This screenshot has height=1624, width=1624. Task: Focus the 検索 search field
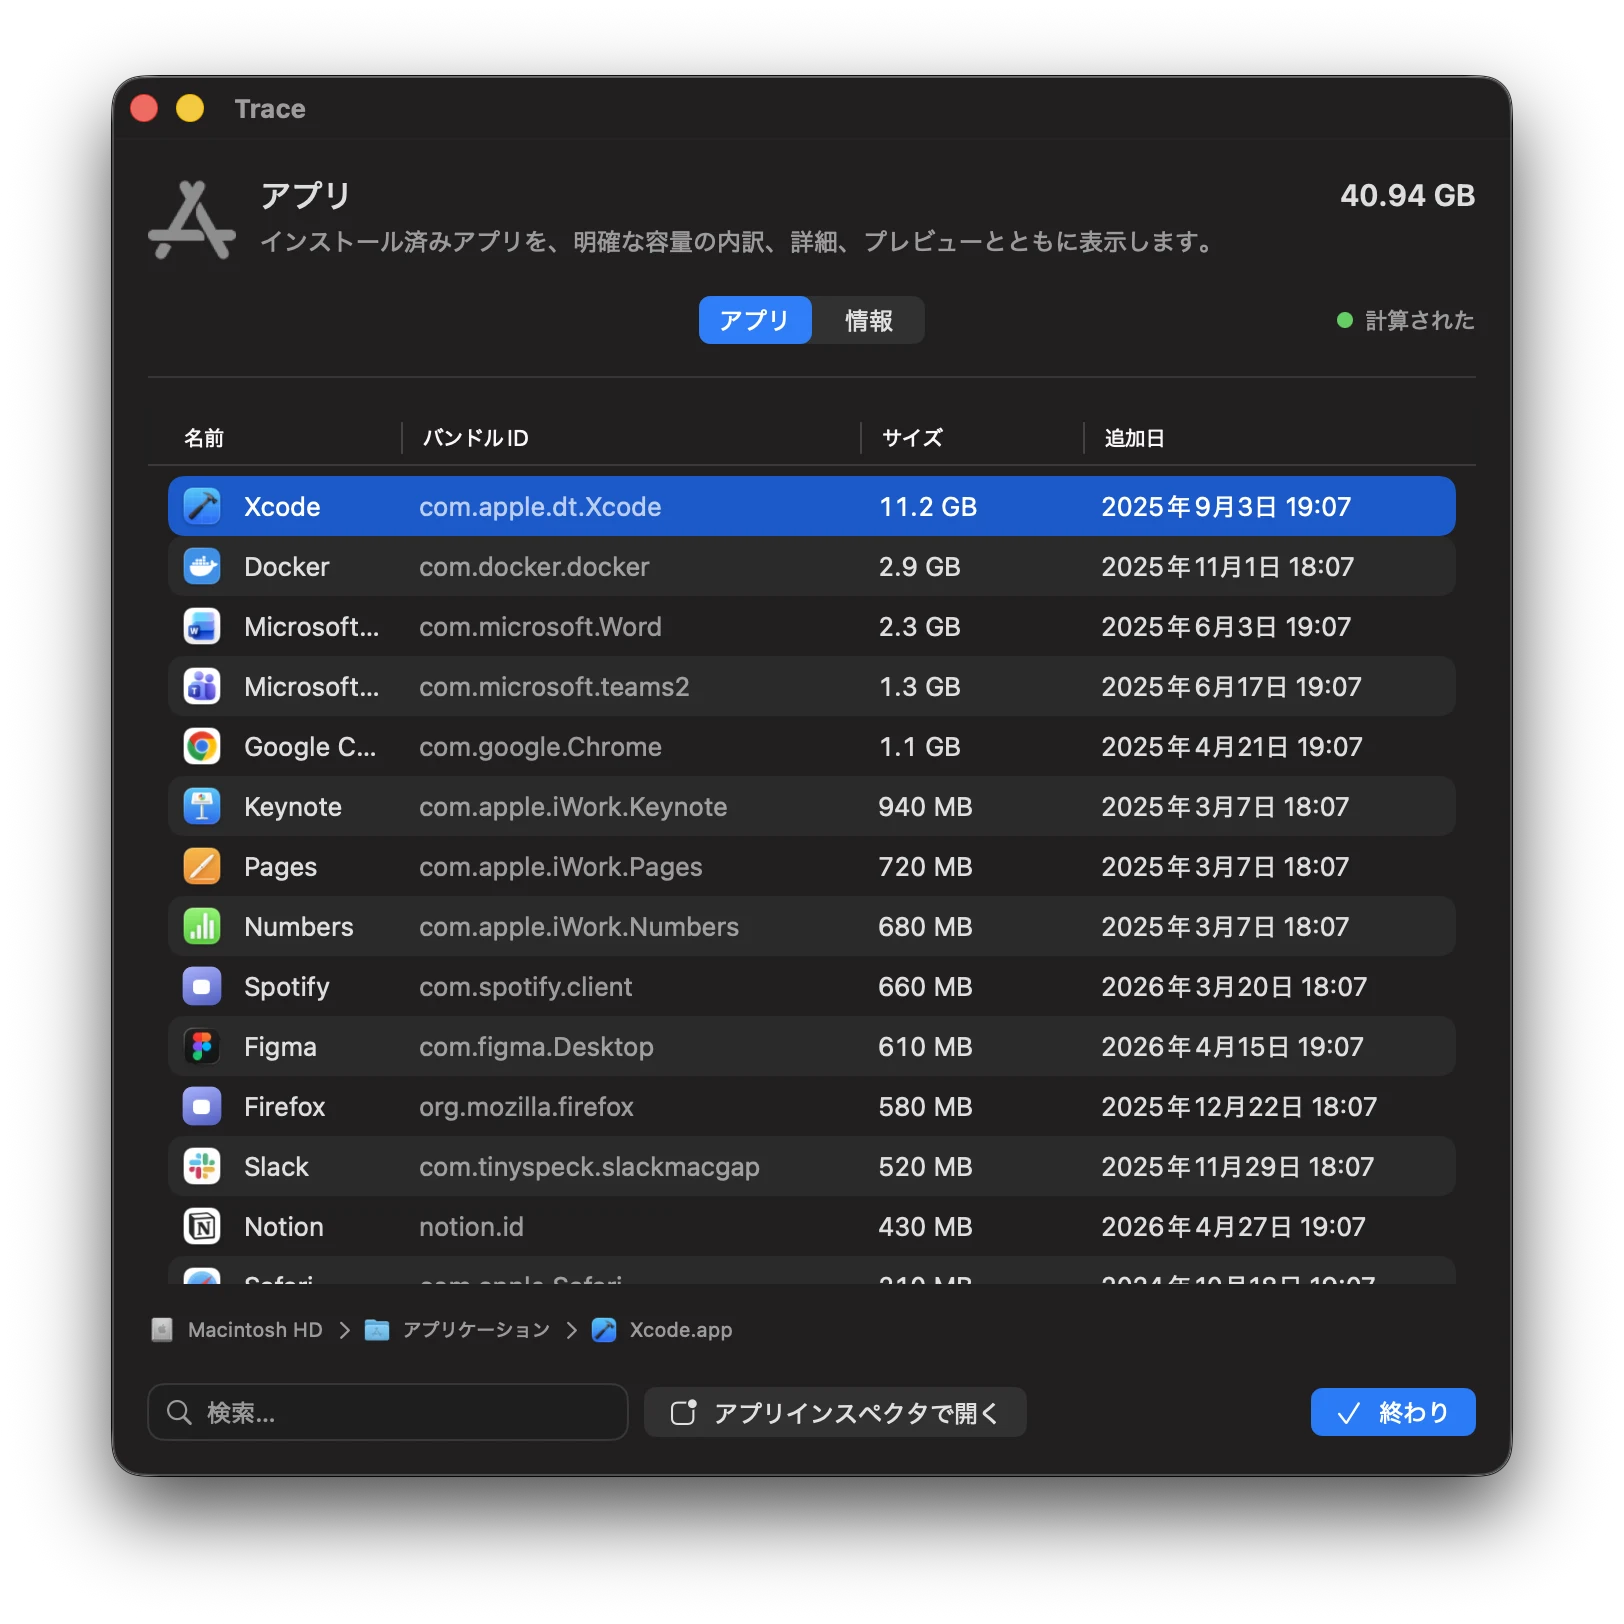pos(388,1412)
